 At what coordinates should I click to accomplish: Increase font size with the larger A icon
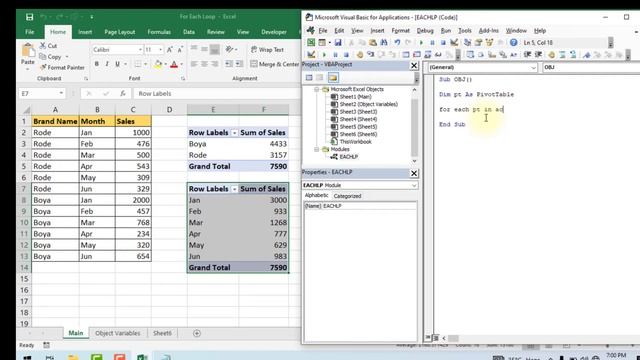coord(169,49)
